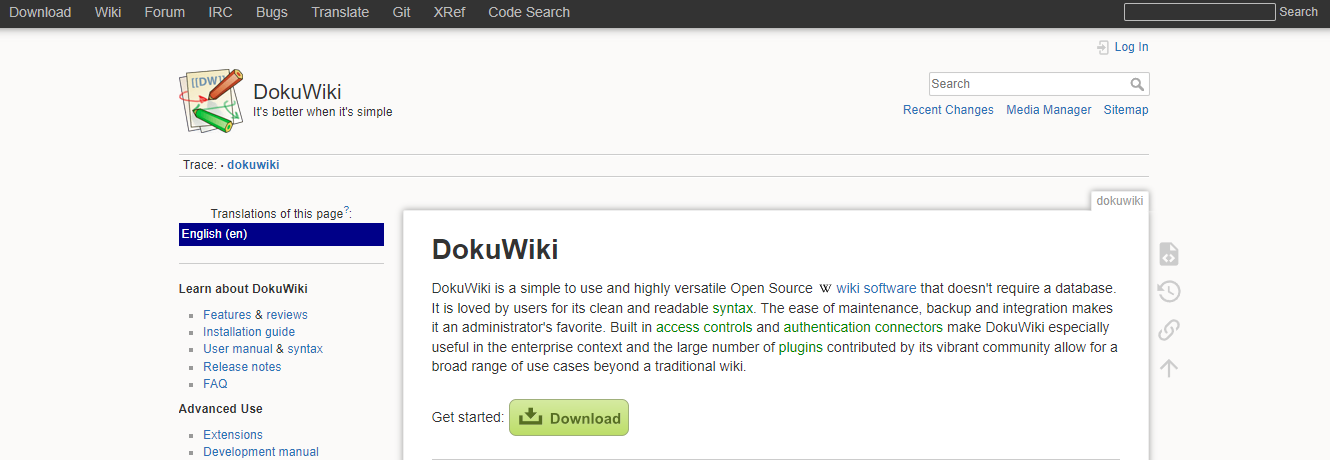The height and width of the screenshot is (460, 1330).
Task: Click access controls link
Action: pos(704,327)
